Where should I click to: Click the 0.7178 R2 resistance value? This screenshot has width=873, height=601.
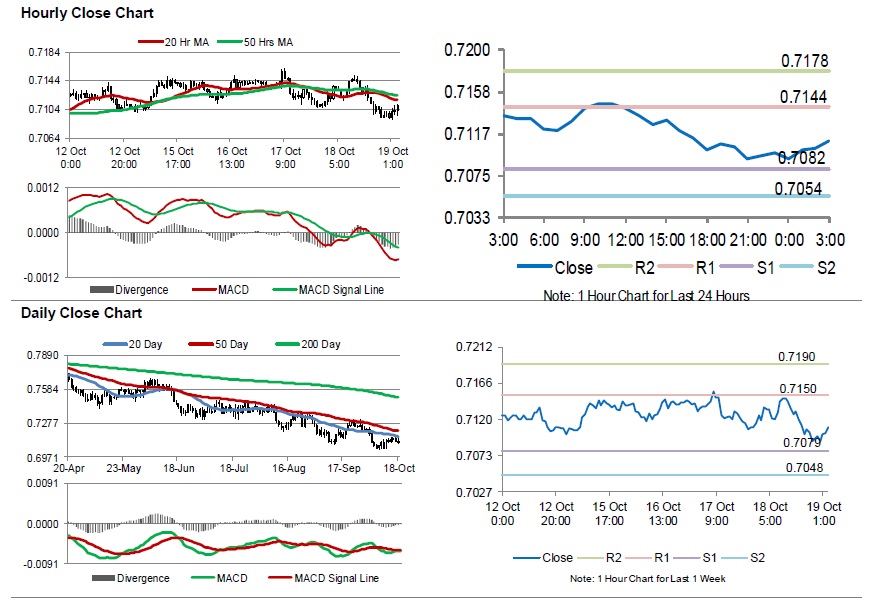805,61
